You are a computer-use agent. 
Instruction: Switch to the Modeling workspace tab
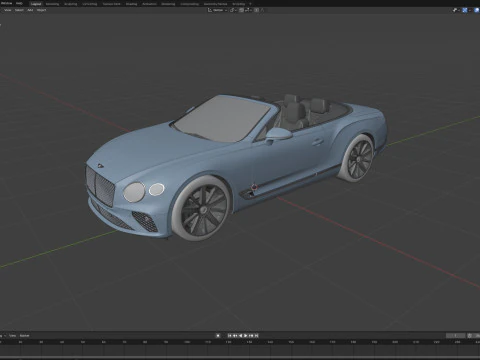[x=52, y=4]
